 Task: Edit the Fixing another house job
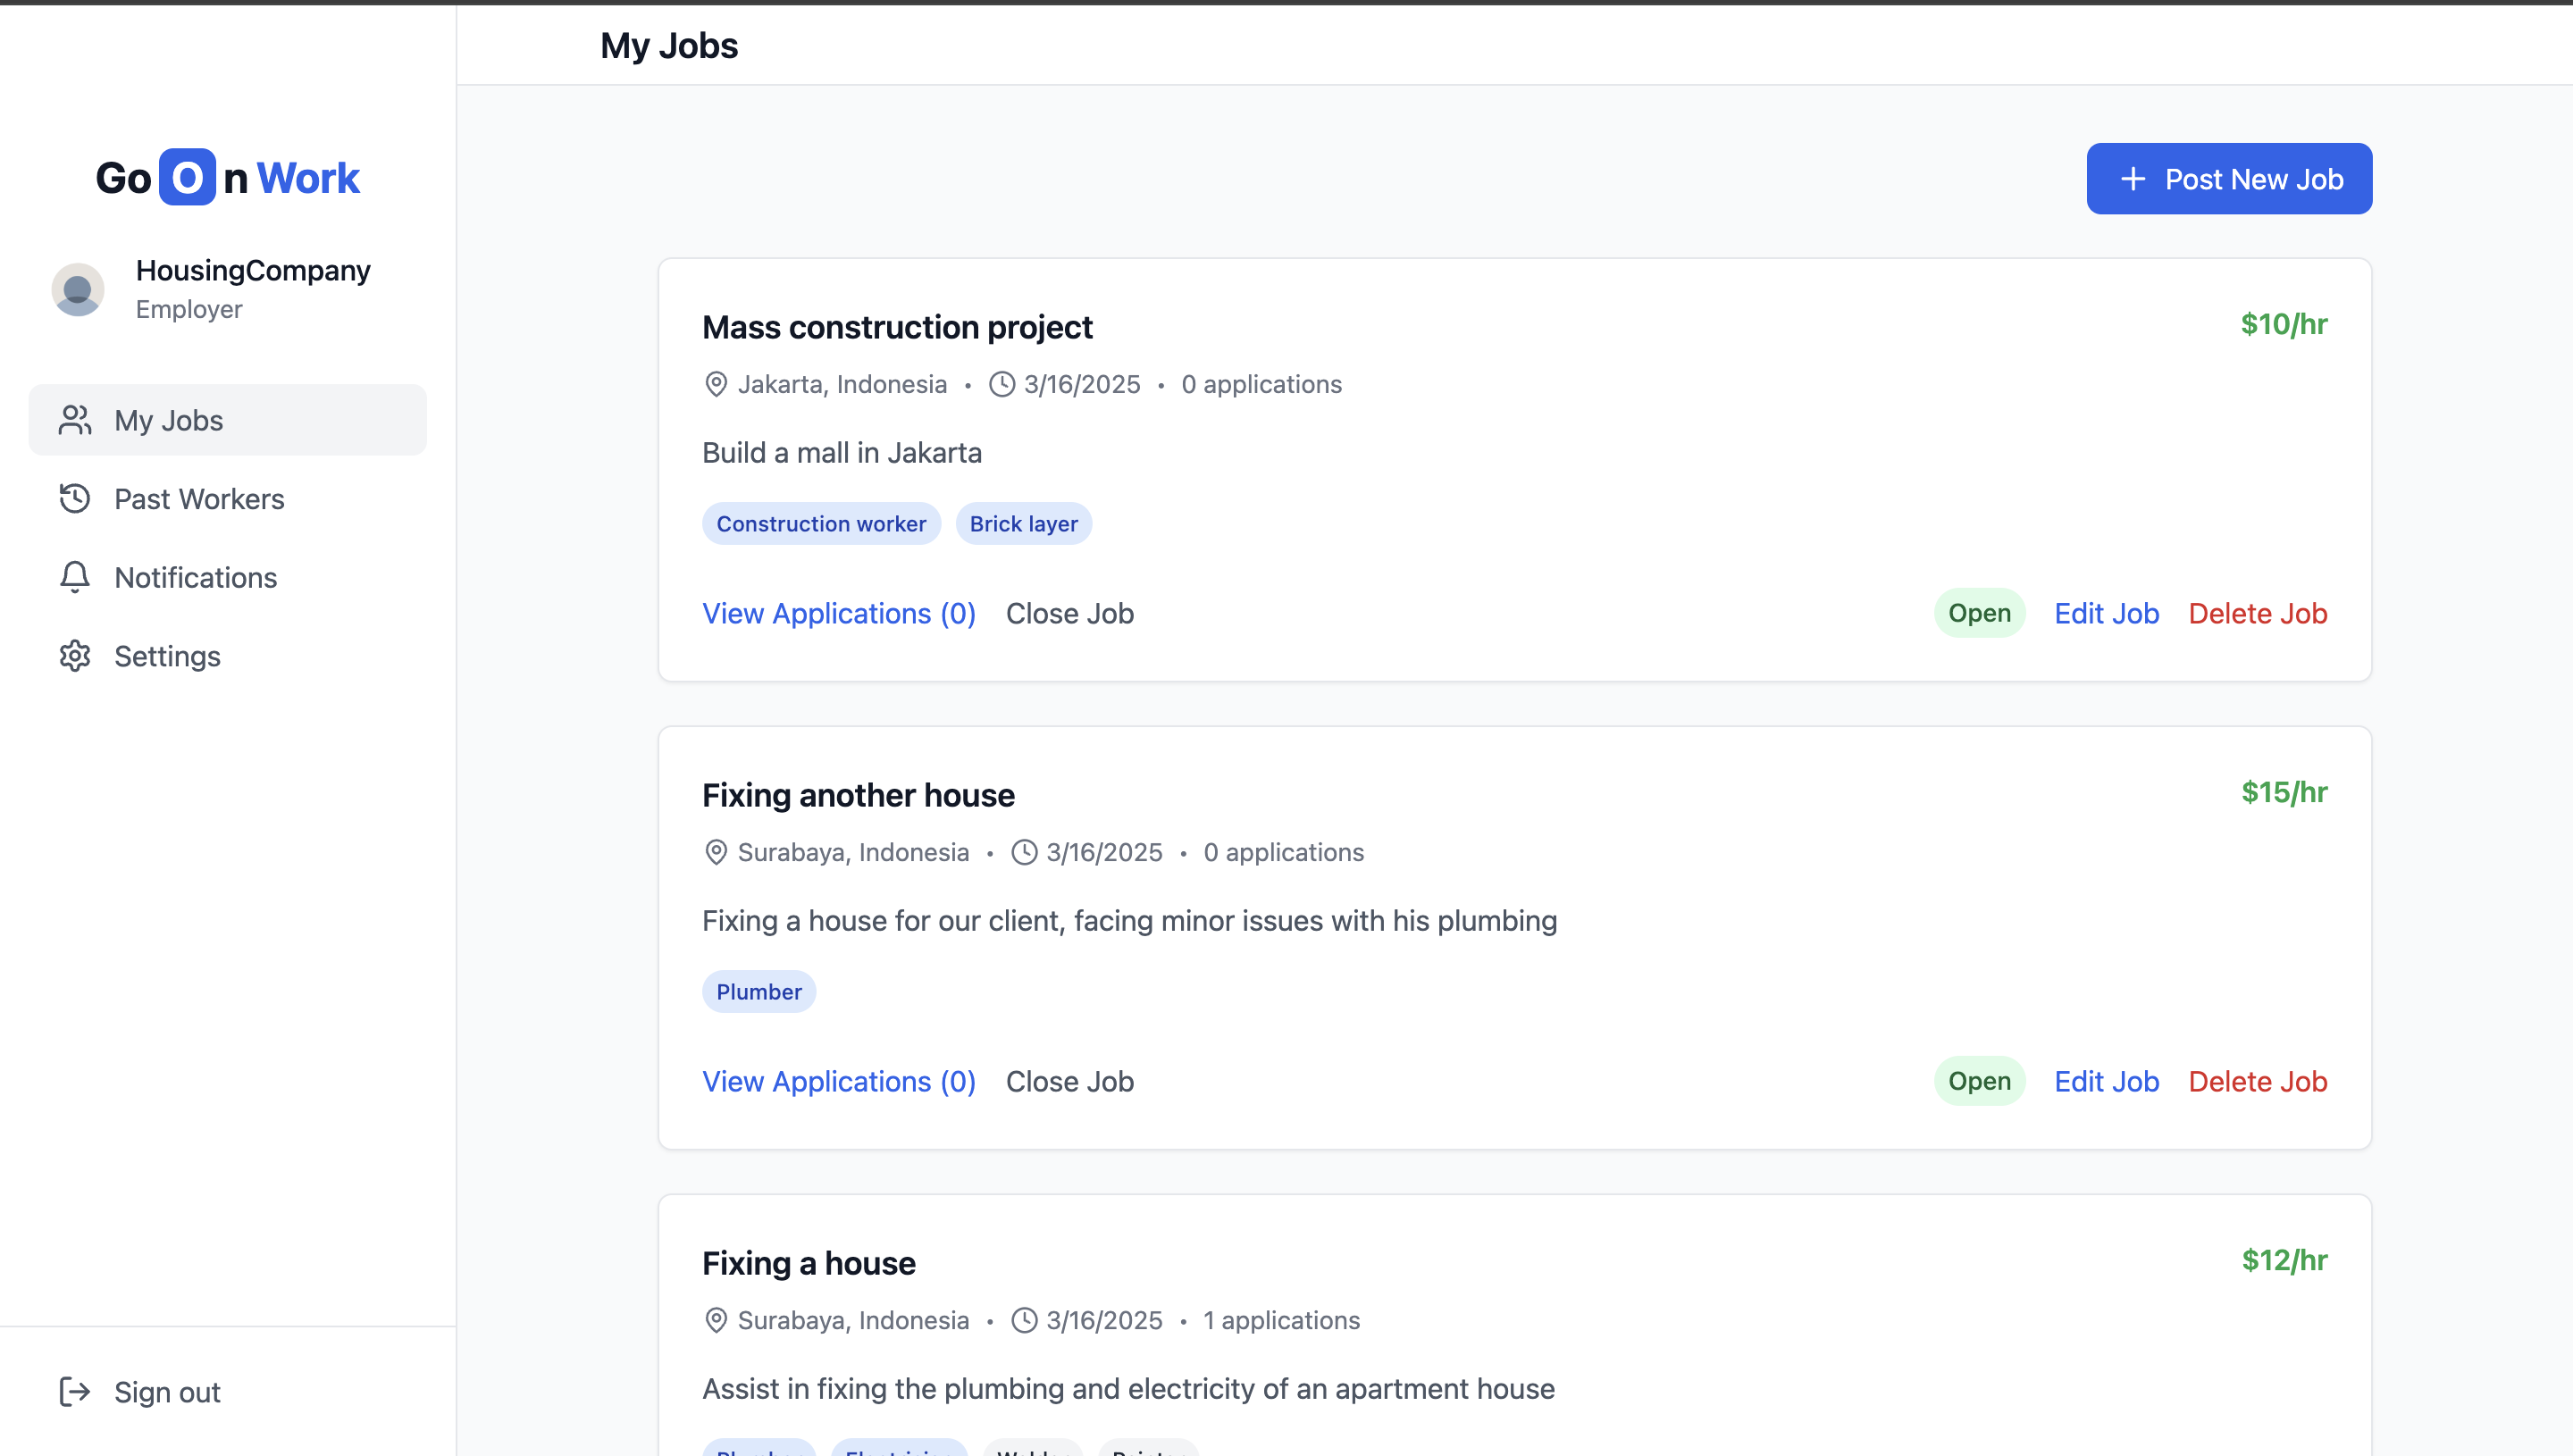tap(2106, 1081)
